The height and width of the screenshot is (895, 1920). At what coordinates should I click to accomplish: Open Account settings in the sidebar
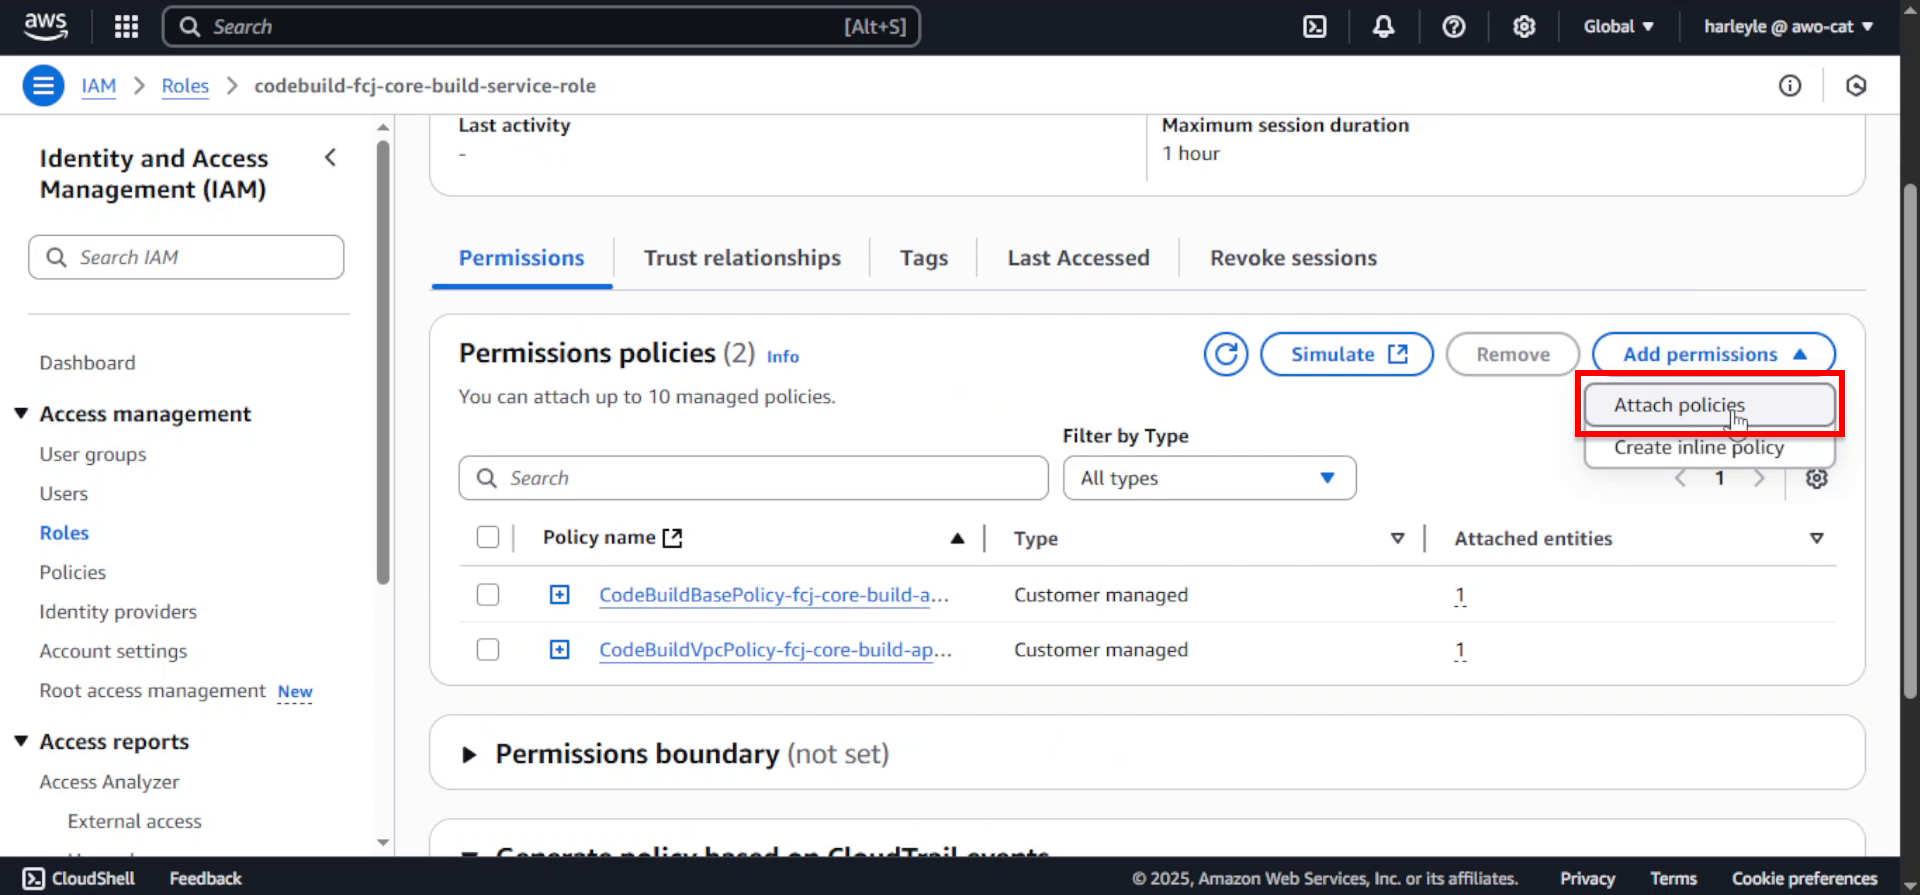(113, 651)
